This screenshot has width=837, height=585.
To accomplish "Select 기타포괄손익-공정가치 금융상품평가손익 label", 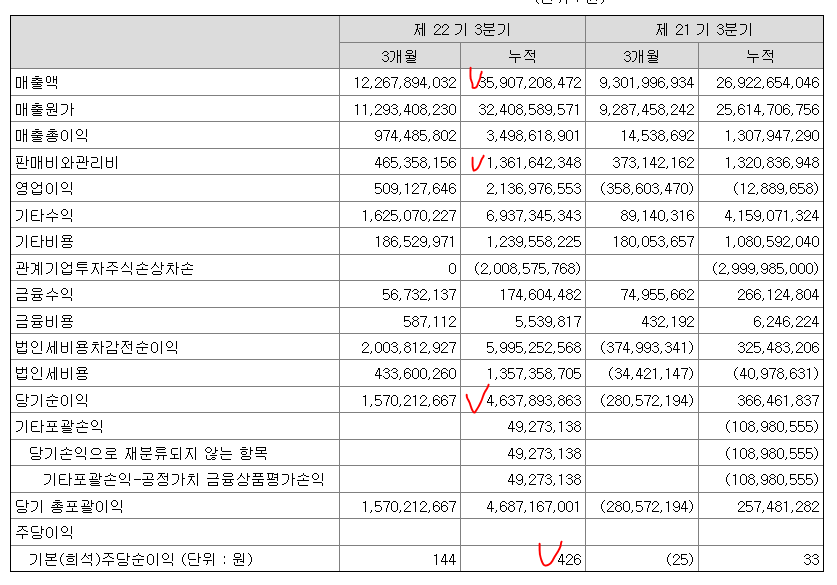I will tap(184, 479).
